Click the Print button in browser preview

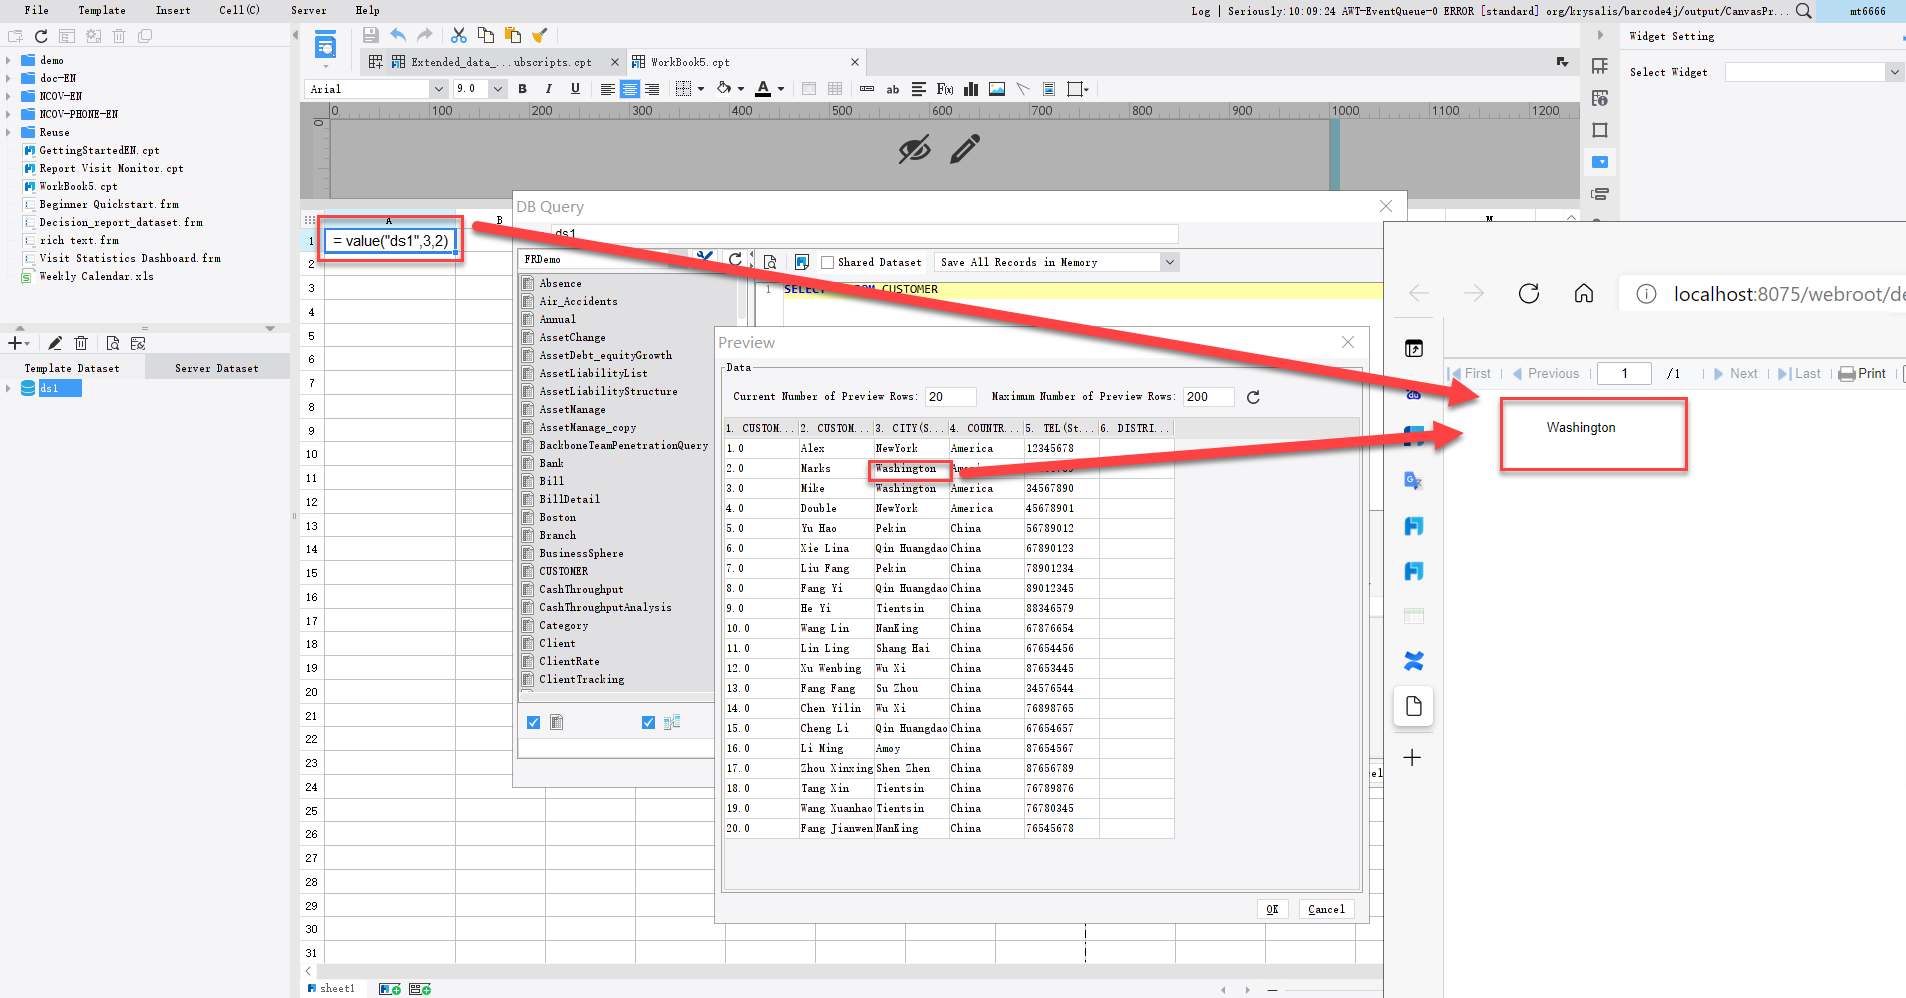tap(1862, 374)
